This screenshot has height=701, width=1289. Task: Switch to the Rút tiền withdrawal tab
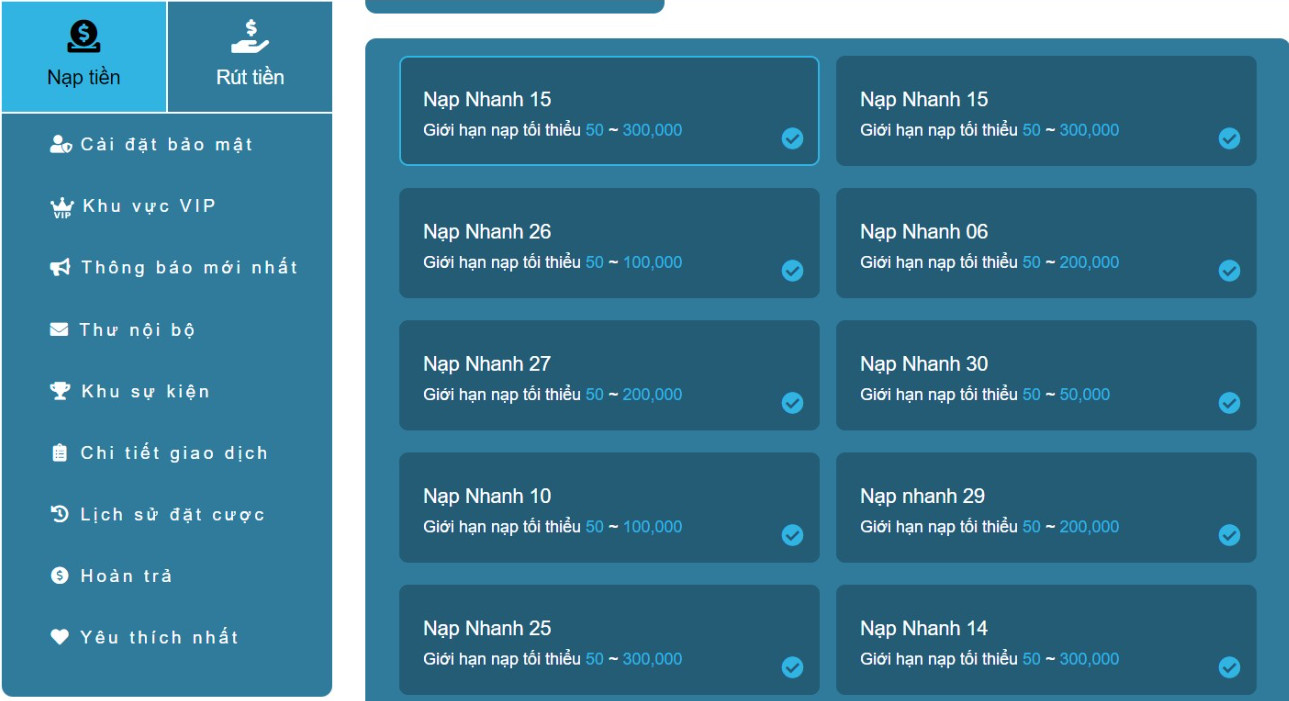click(250, 57)
